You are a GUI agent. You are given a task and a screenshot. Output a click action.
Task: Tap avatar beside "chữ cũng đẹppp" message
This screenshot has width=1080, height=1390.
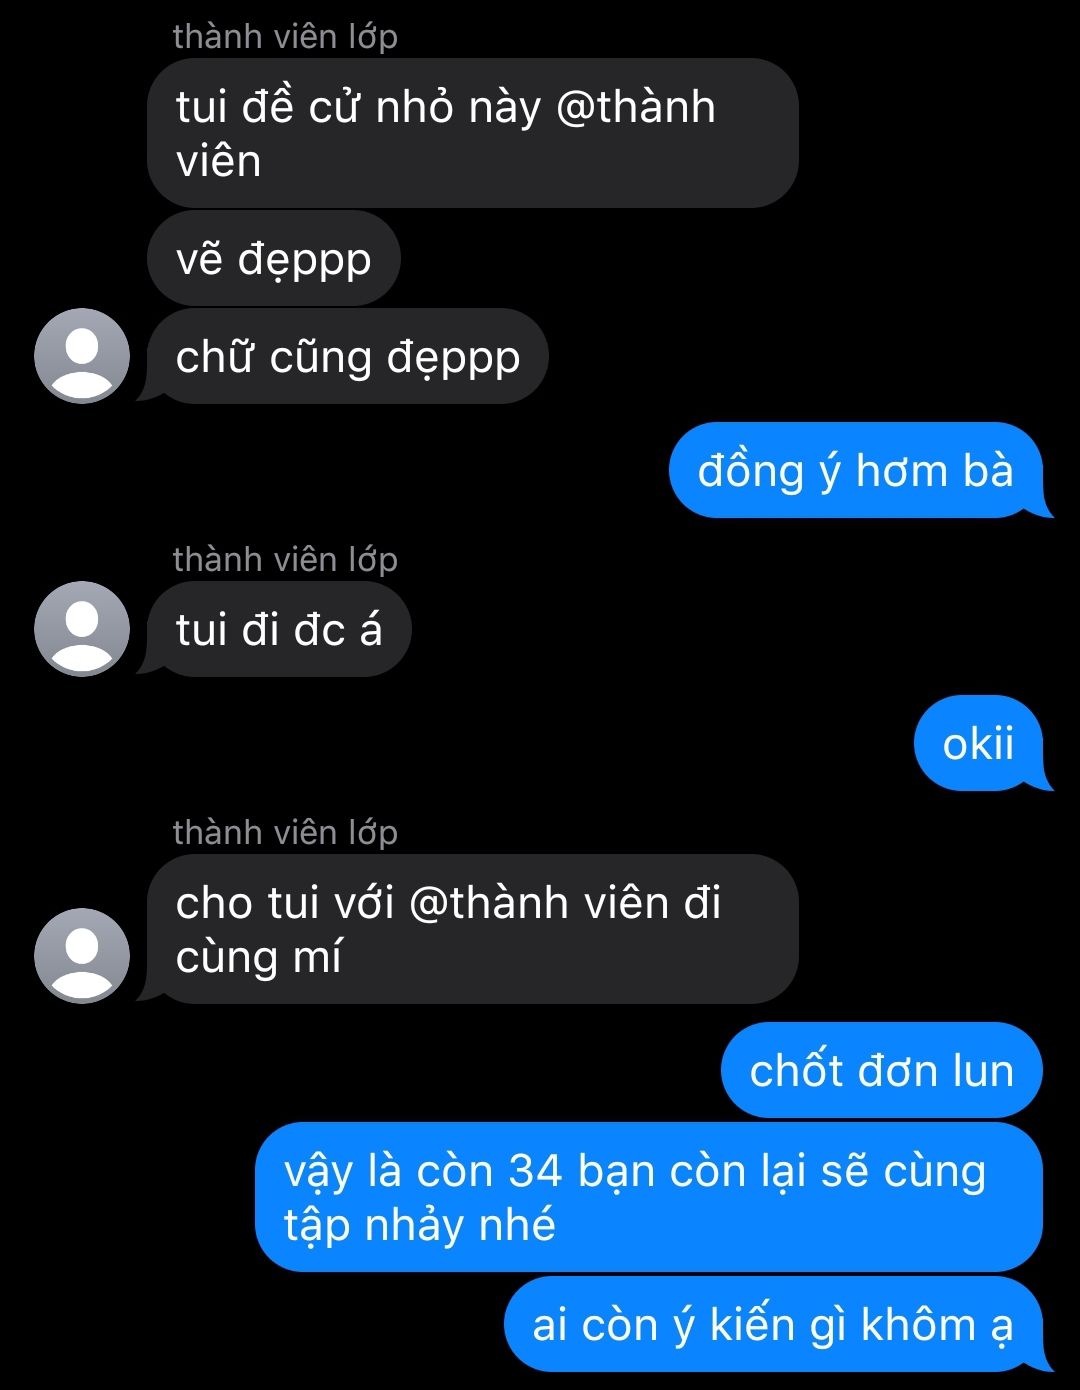tap(82, 356)
